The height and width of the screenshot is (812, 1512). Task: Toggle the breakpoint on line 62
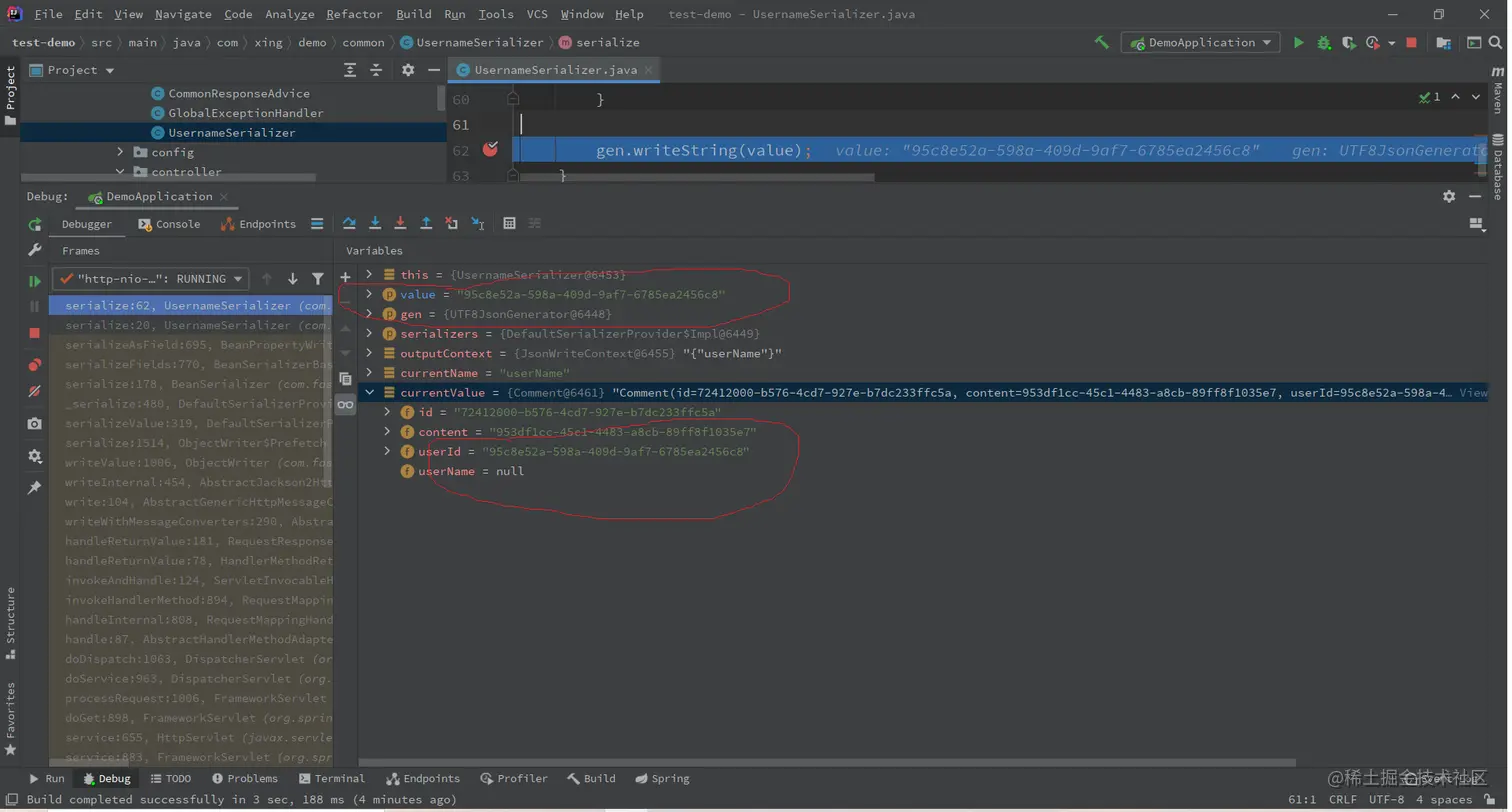490,150
